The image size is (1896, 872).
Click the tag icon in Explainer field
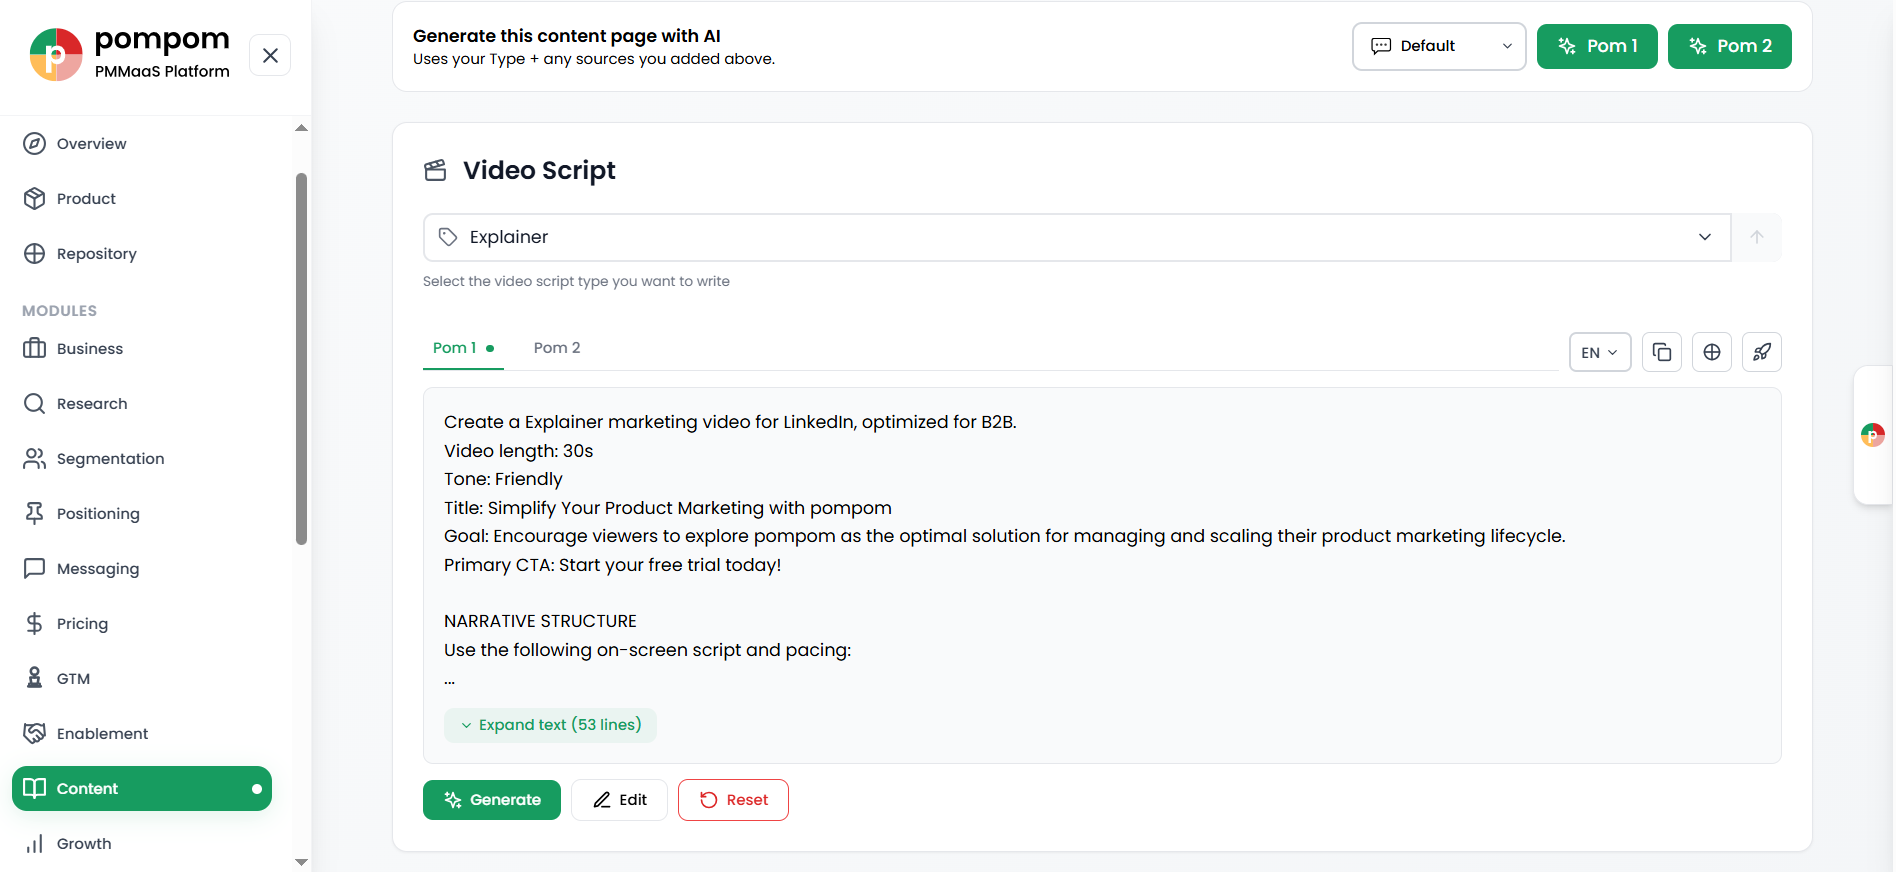coord(448,237)
